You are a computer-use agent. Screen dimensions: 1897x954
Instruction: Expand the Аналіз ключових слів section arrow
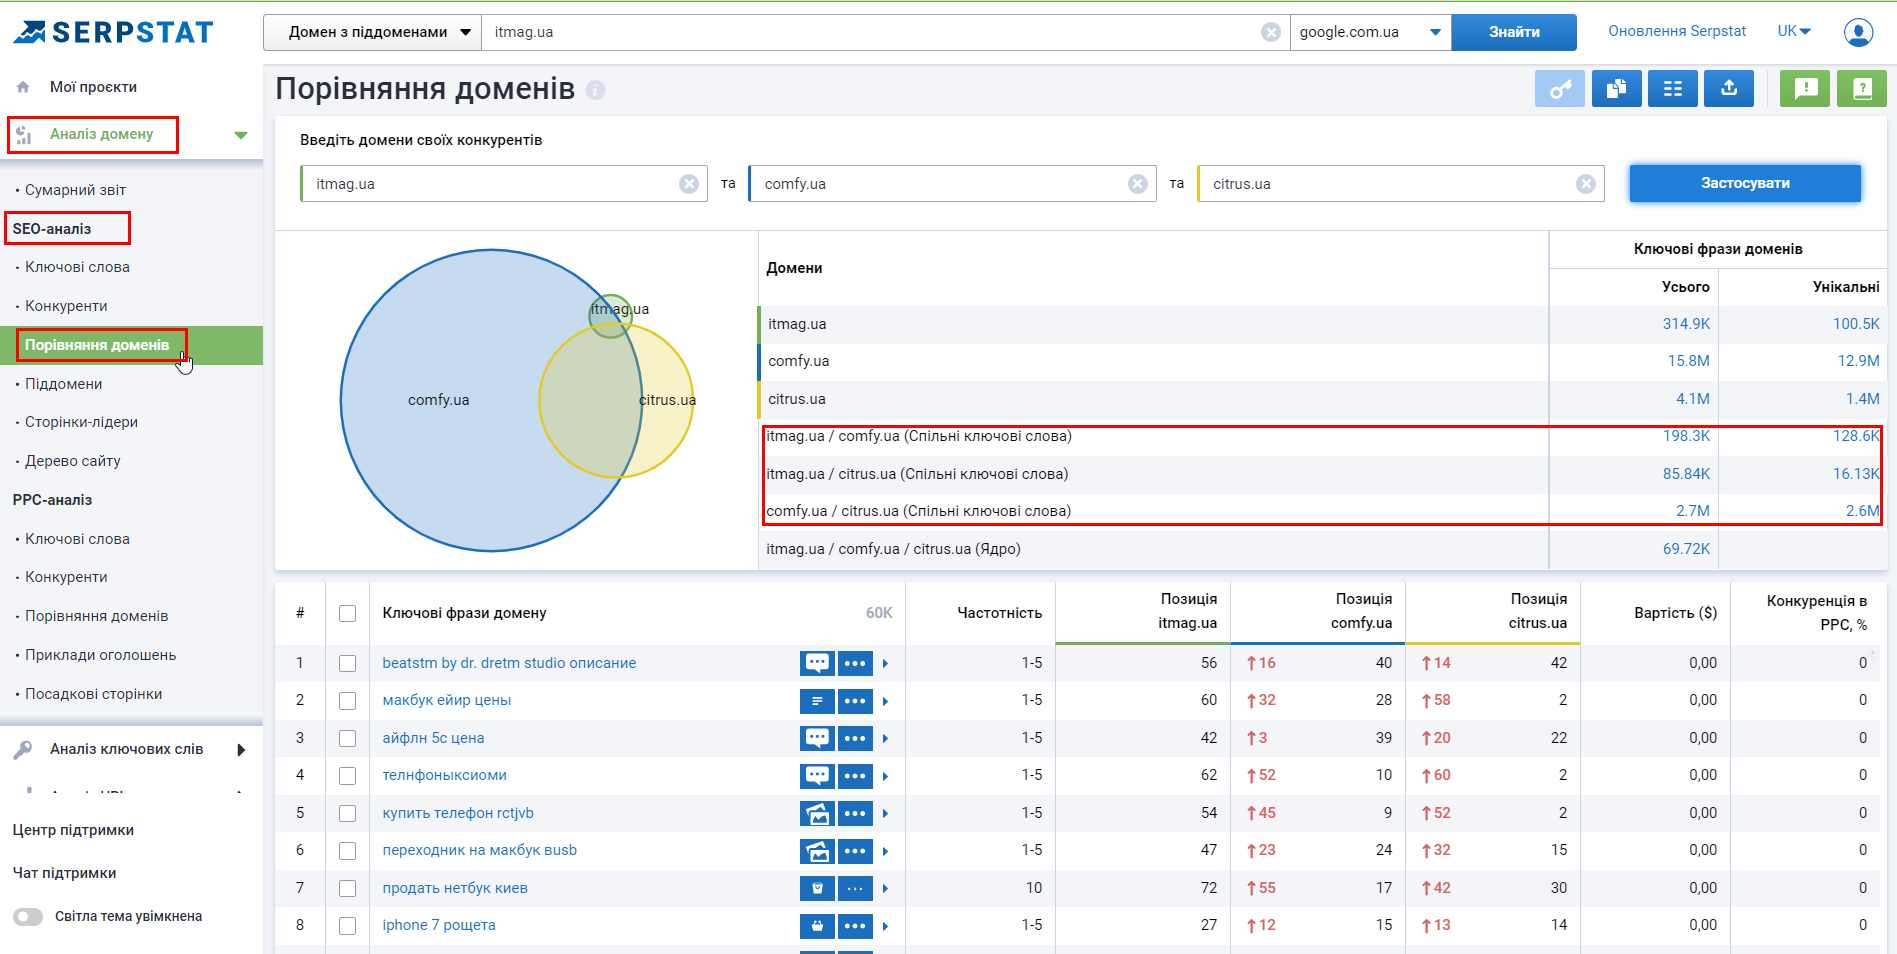point(241,750)
